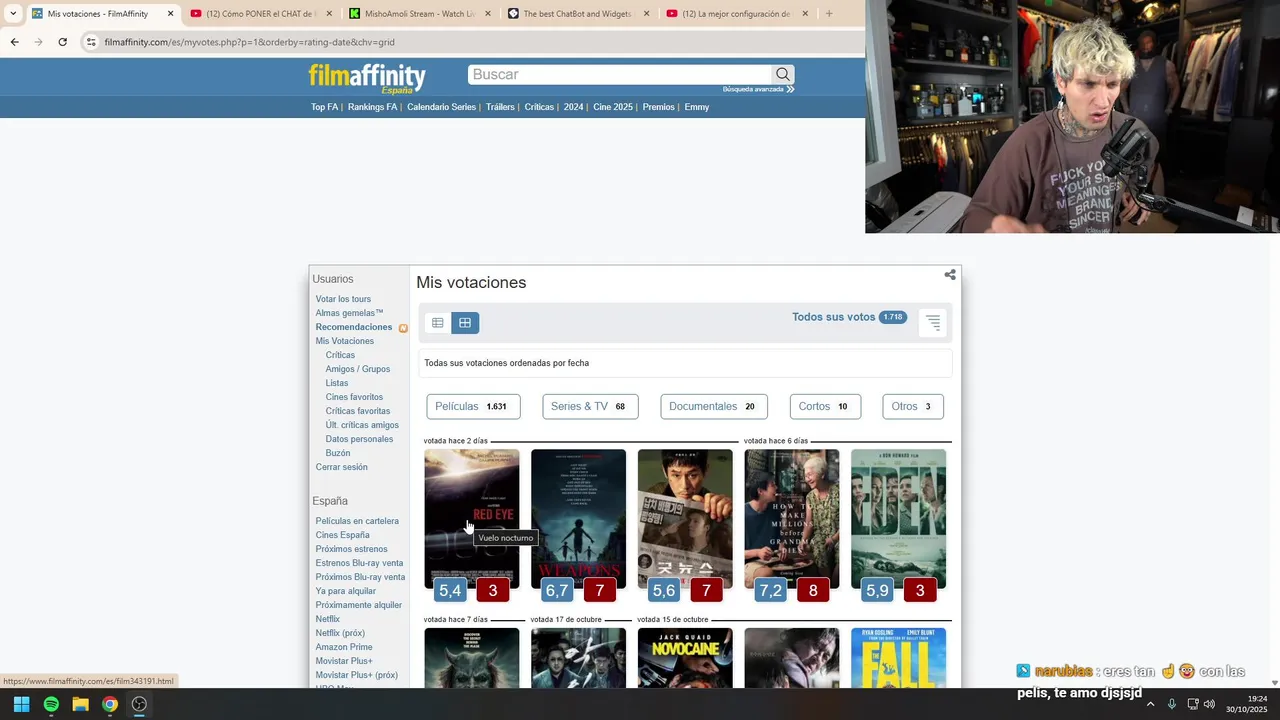Open Almas gemelas sidebar link
1280x720 pixels.
(x=349, y=313)
